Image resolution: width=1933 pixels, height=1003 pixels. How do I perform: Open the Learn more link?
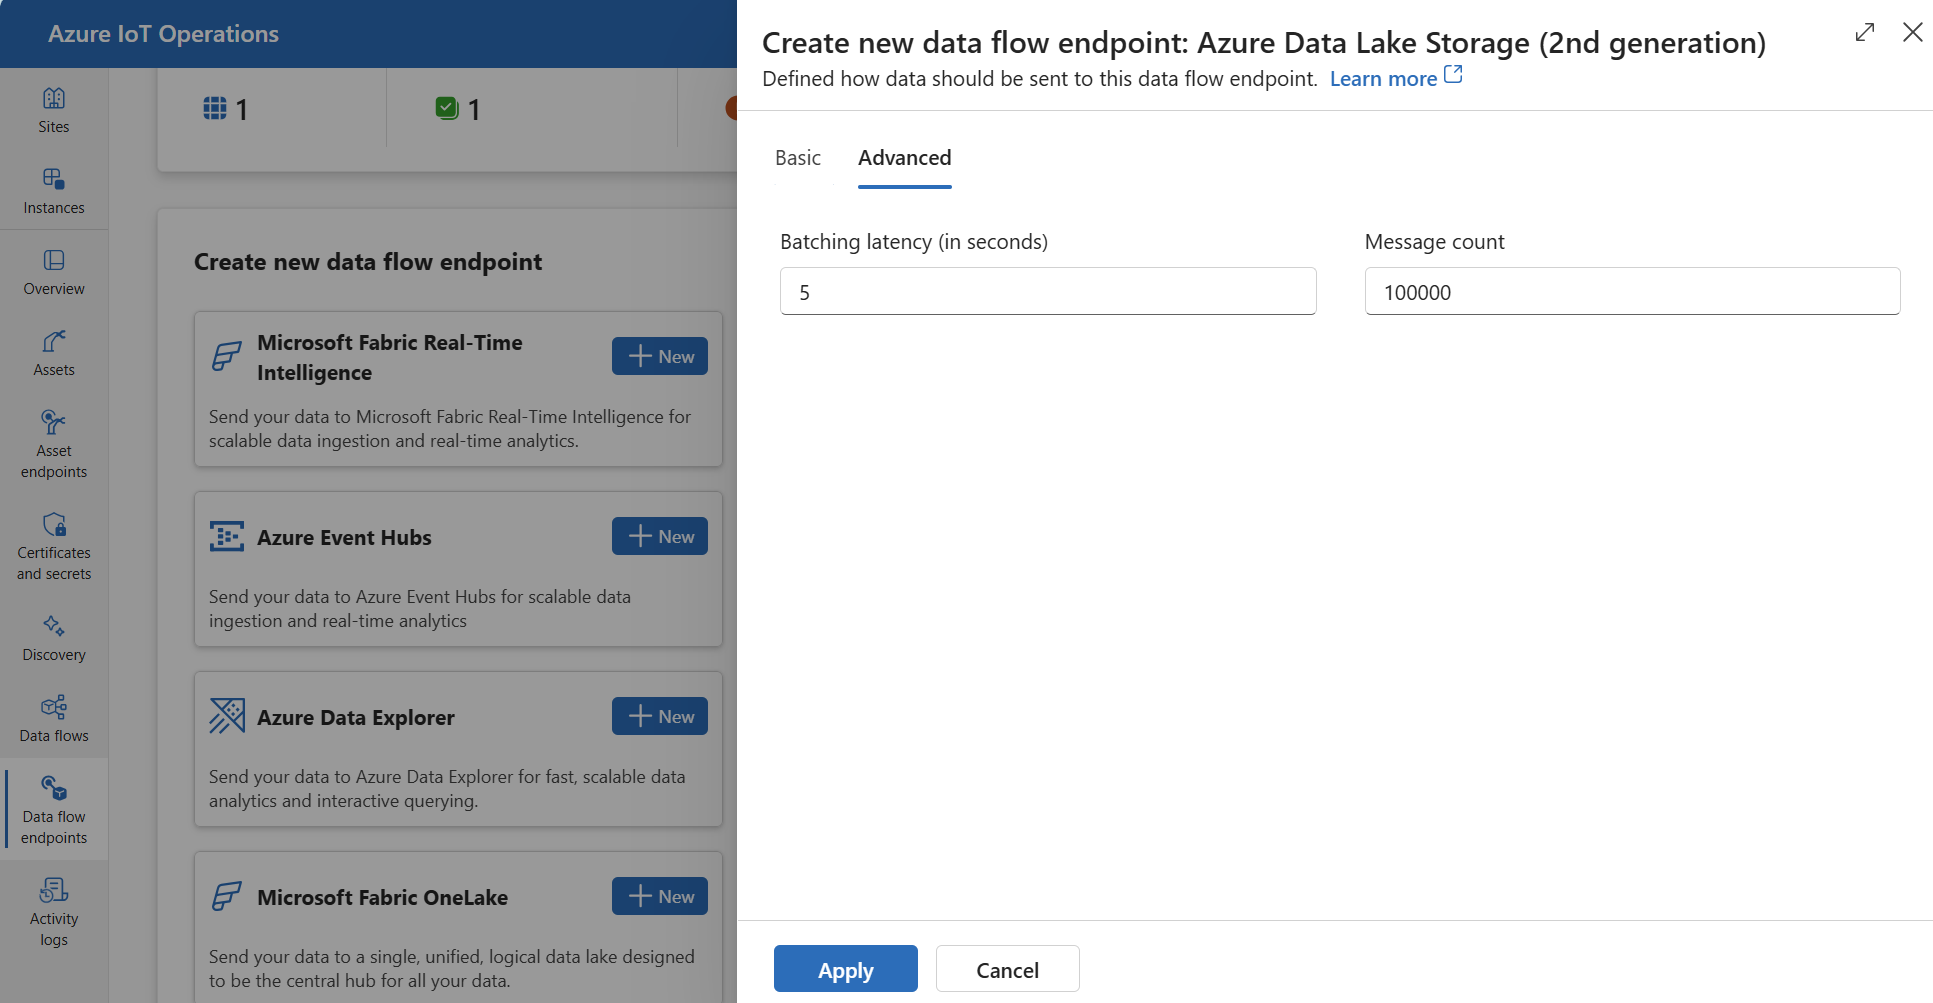point(1384,78)
